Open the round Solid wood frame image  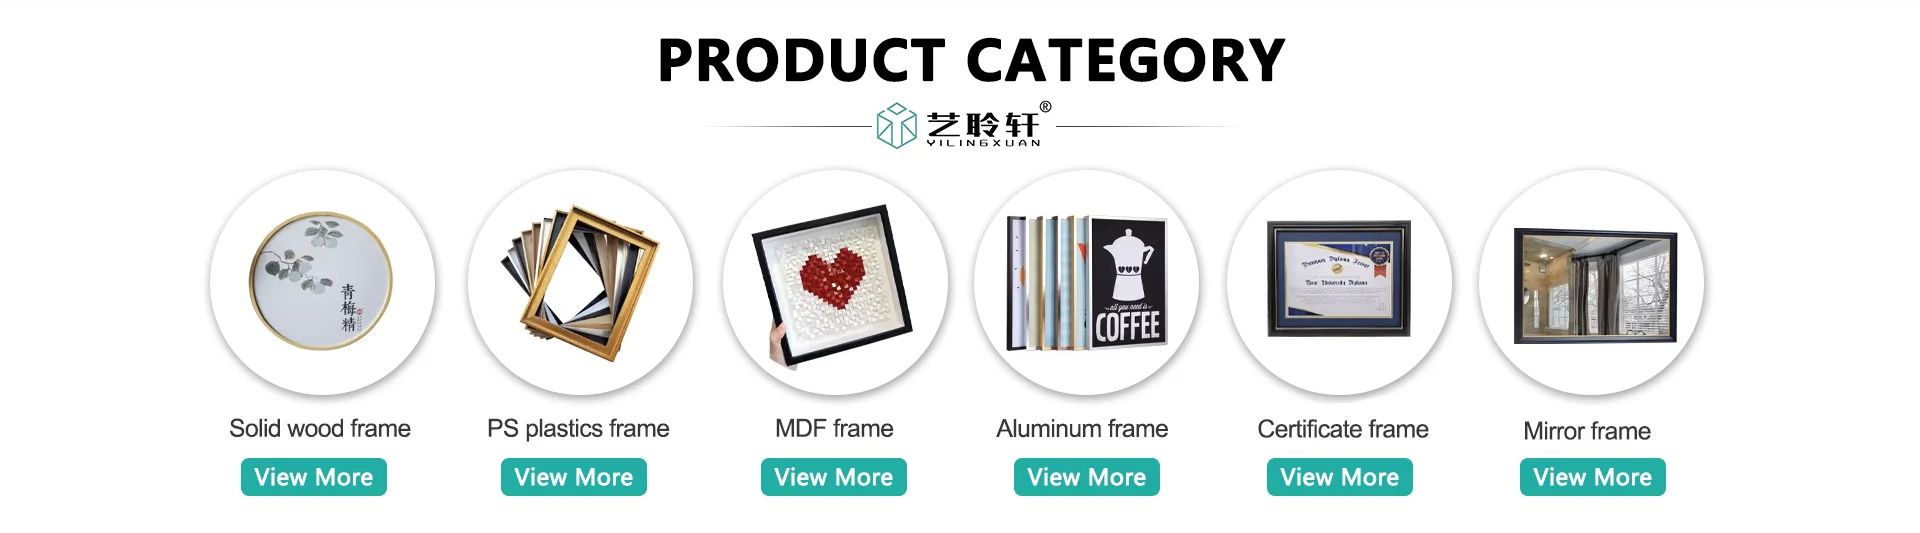click(322, 281)
